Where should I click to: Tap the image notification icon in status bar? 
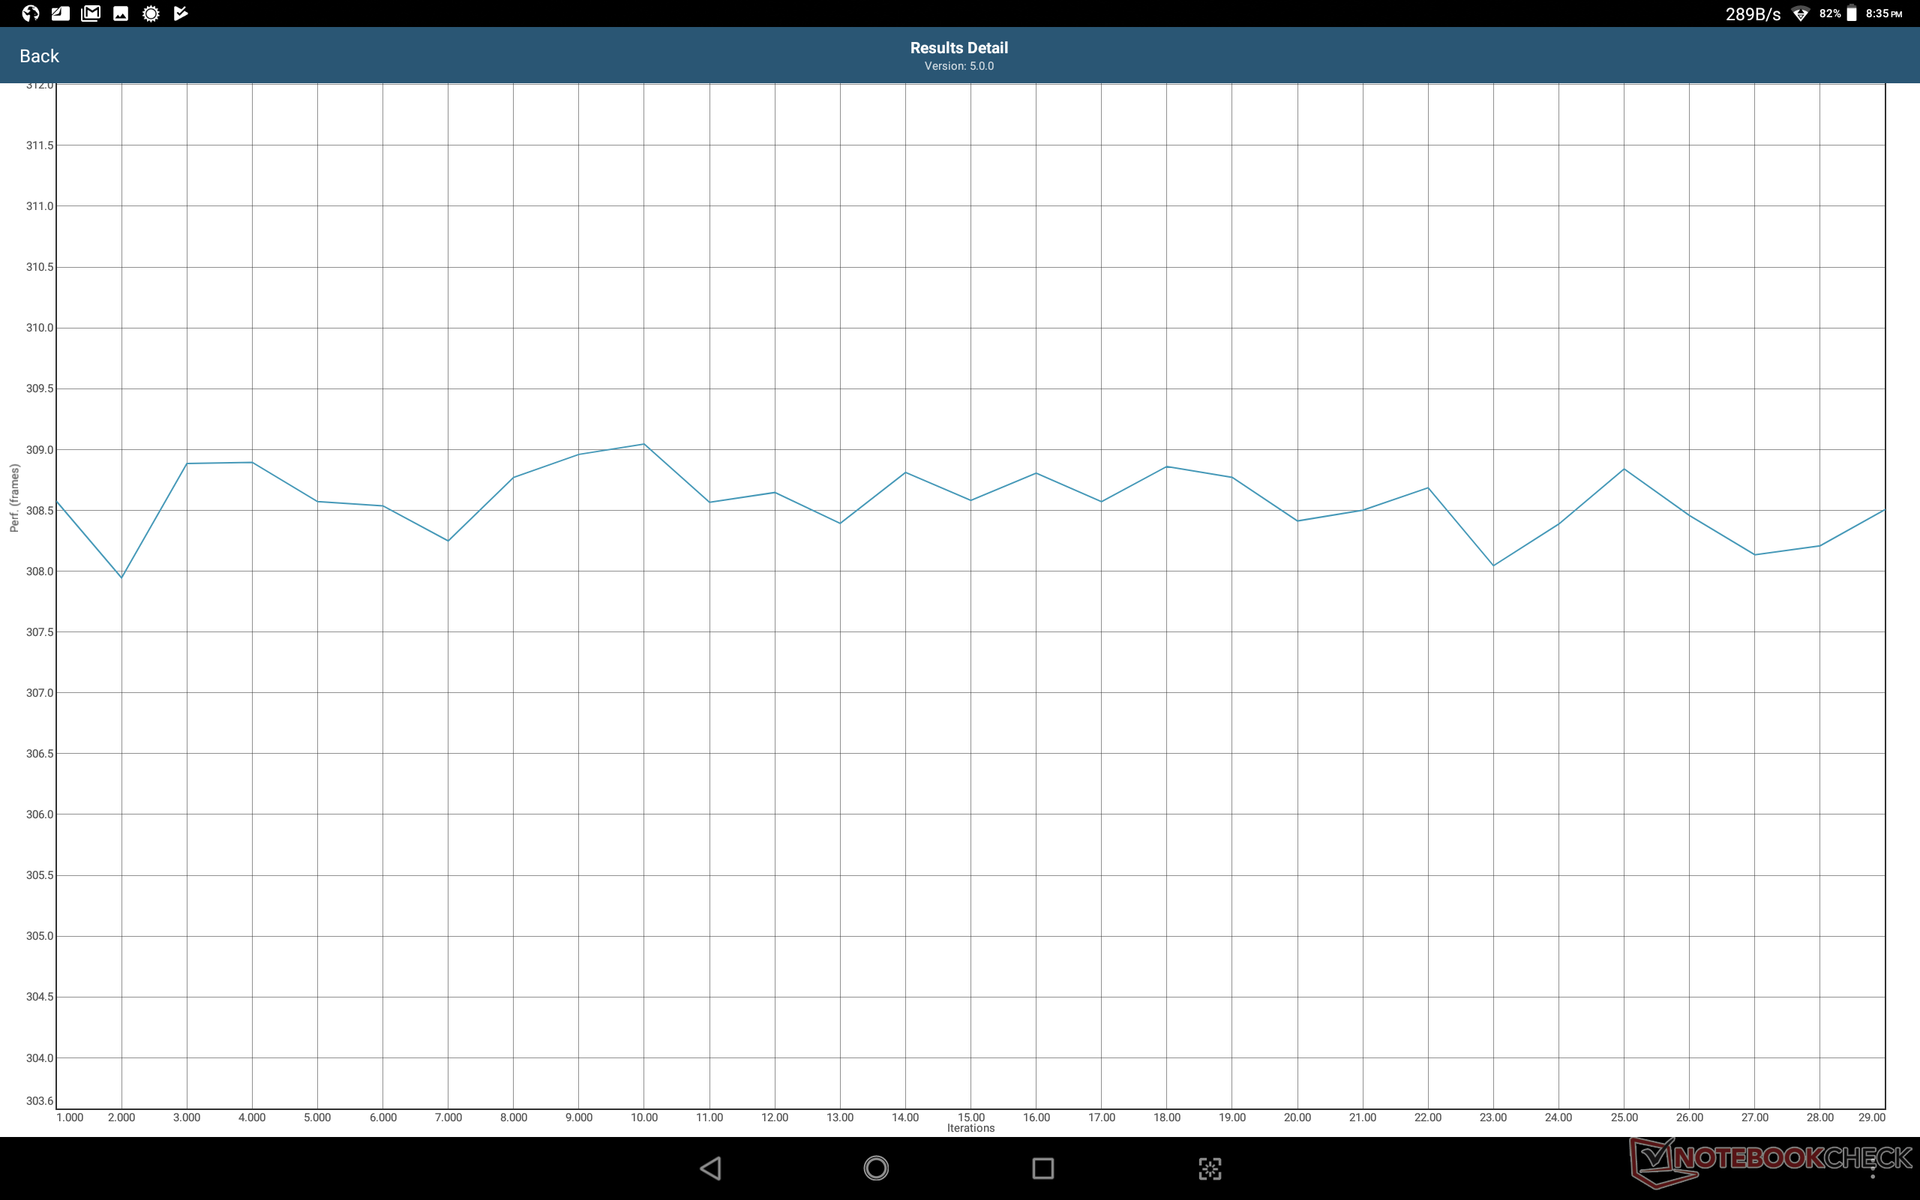pos(121,13)
